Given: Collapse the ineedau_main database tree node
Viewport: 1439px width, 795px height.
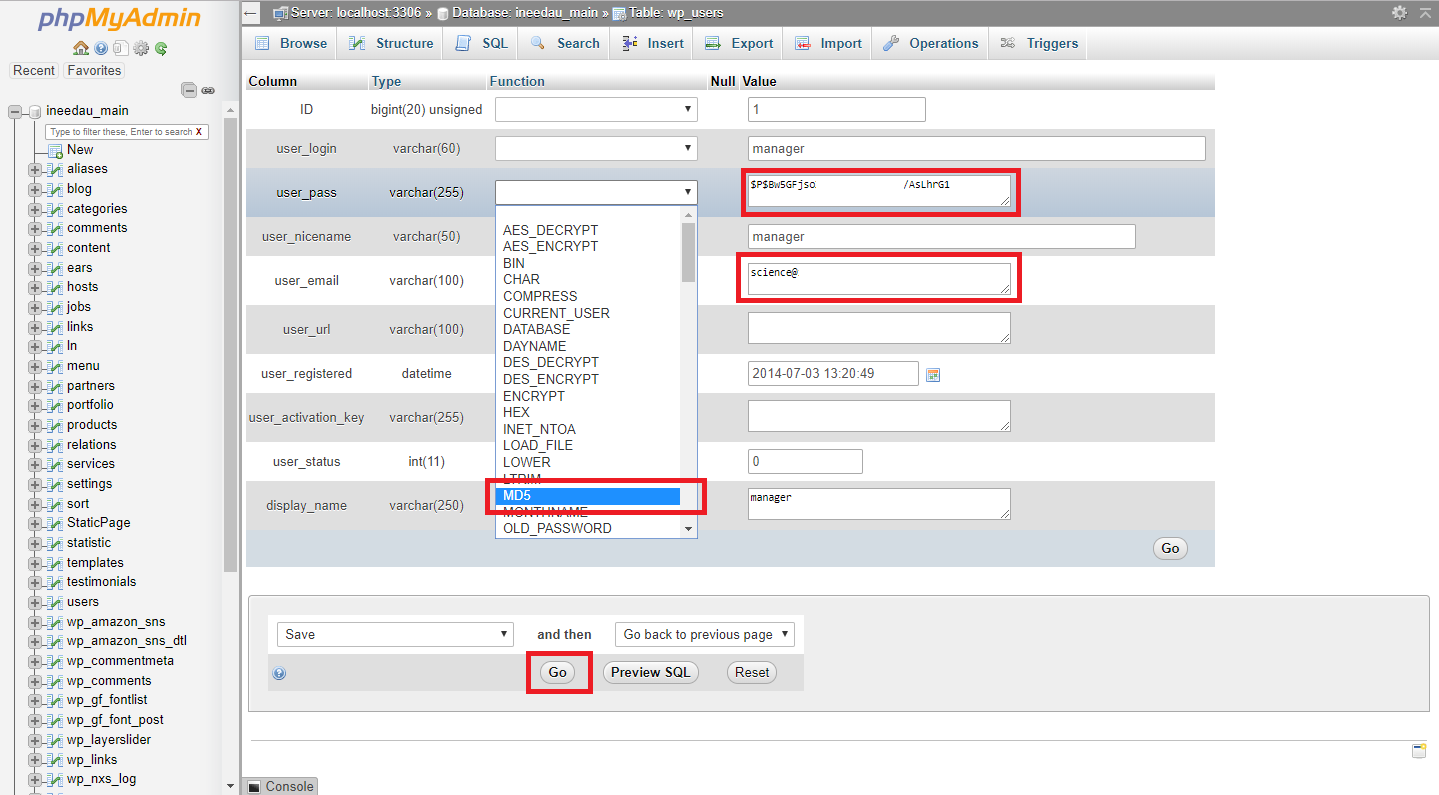Looking at the screenshot, I should pos(15,111).
